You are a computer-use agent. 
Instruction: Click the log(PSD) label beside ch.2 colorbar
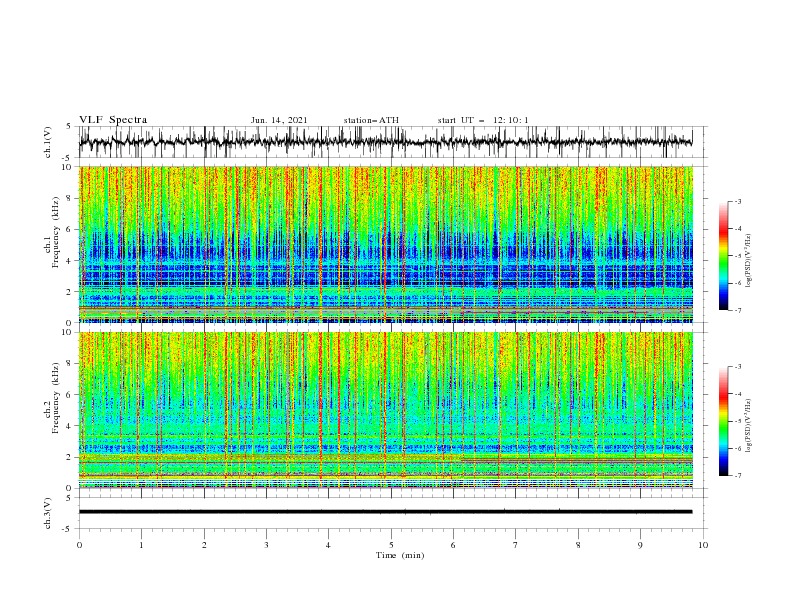pyautogui.click(x=748, y=426)
